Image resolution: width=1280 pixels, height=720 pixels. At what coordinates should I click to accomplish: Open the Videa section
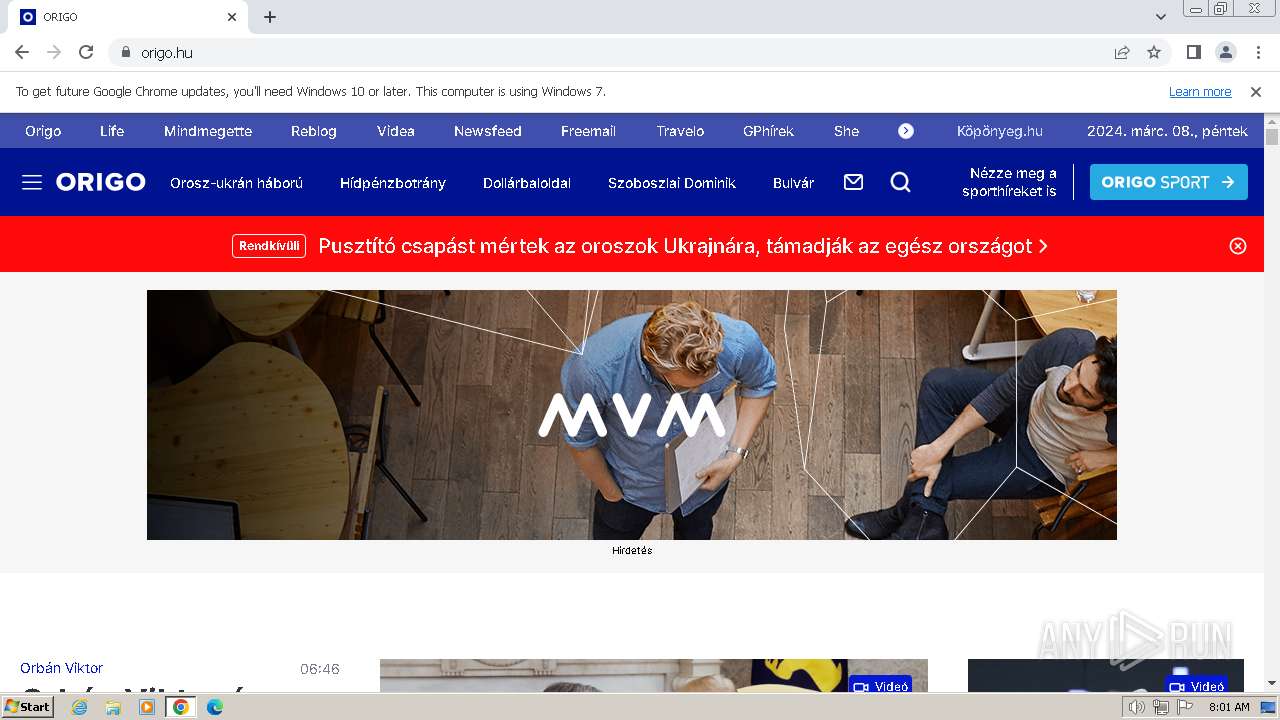point(396,131)
